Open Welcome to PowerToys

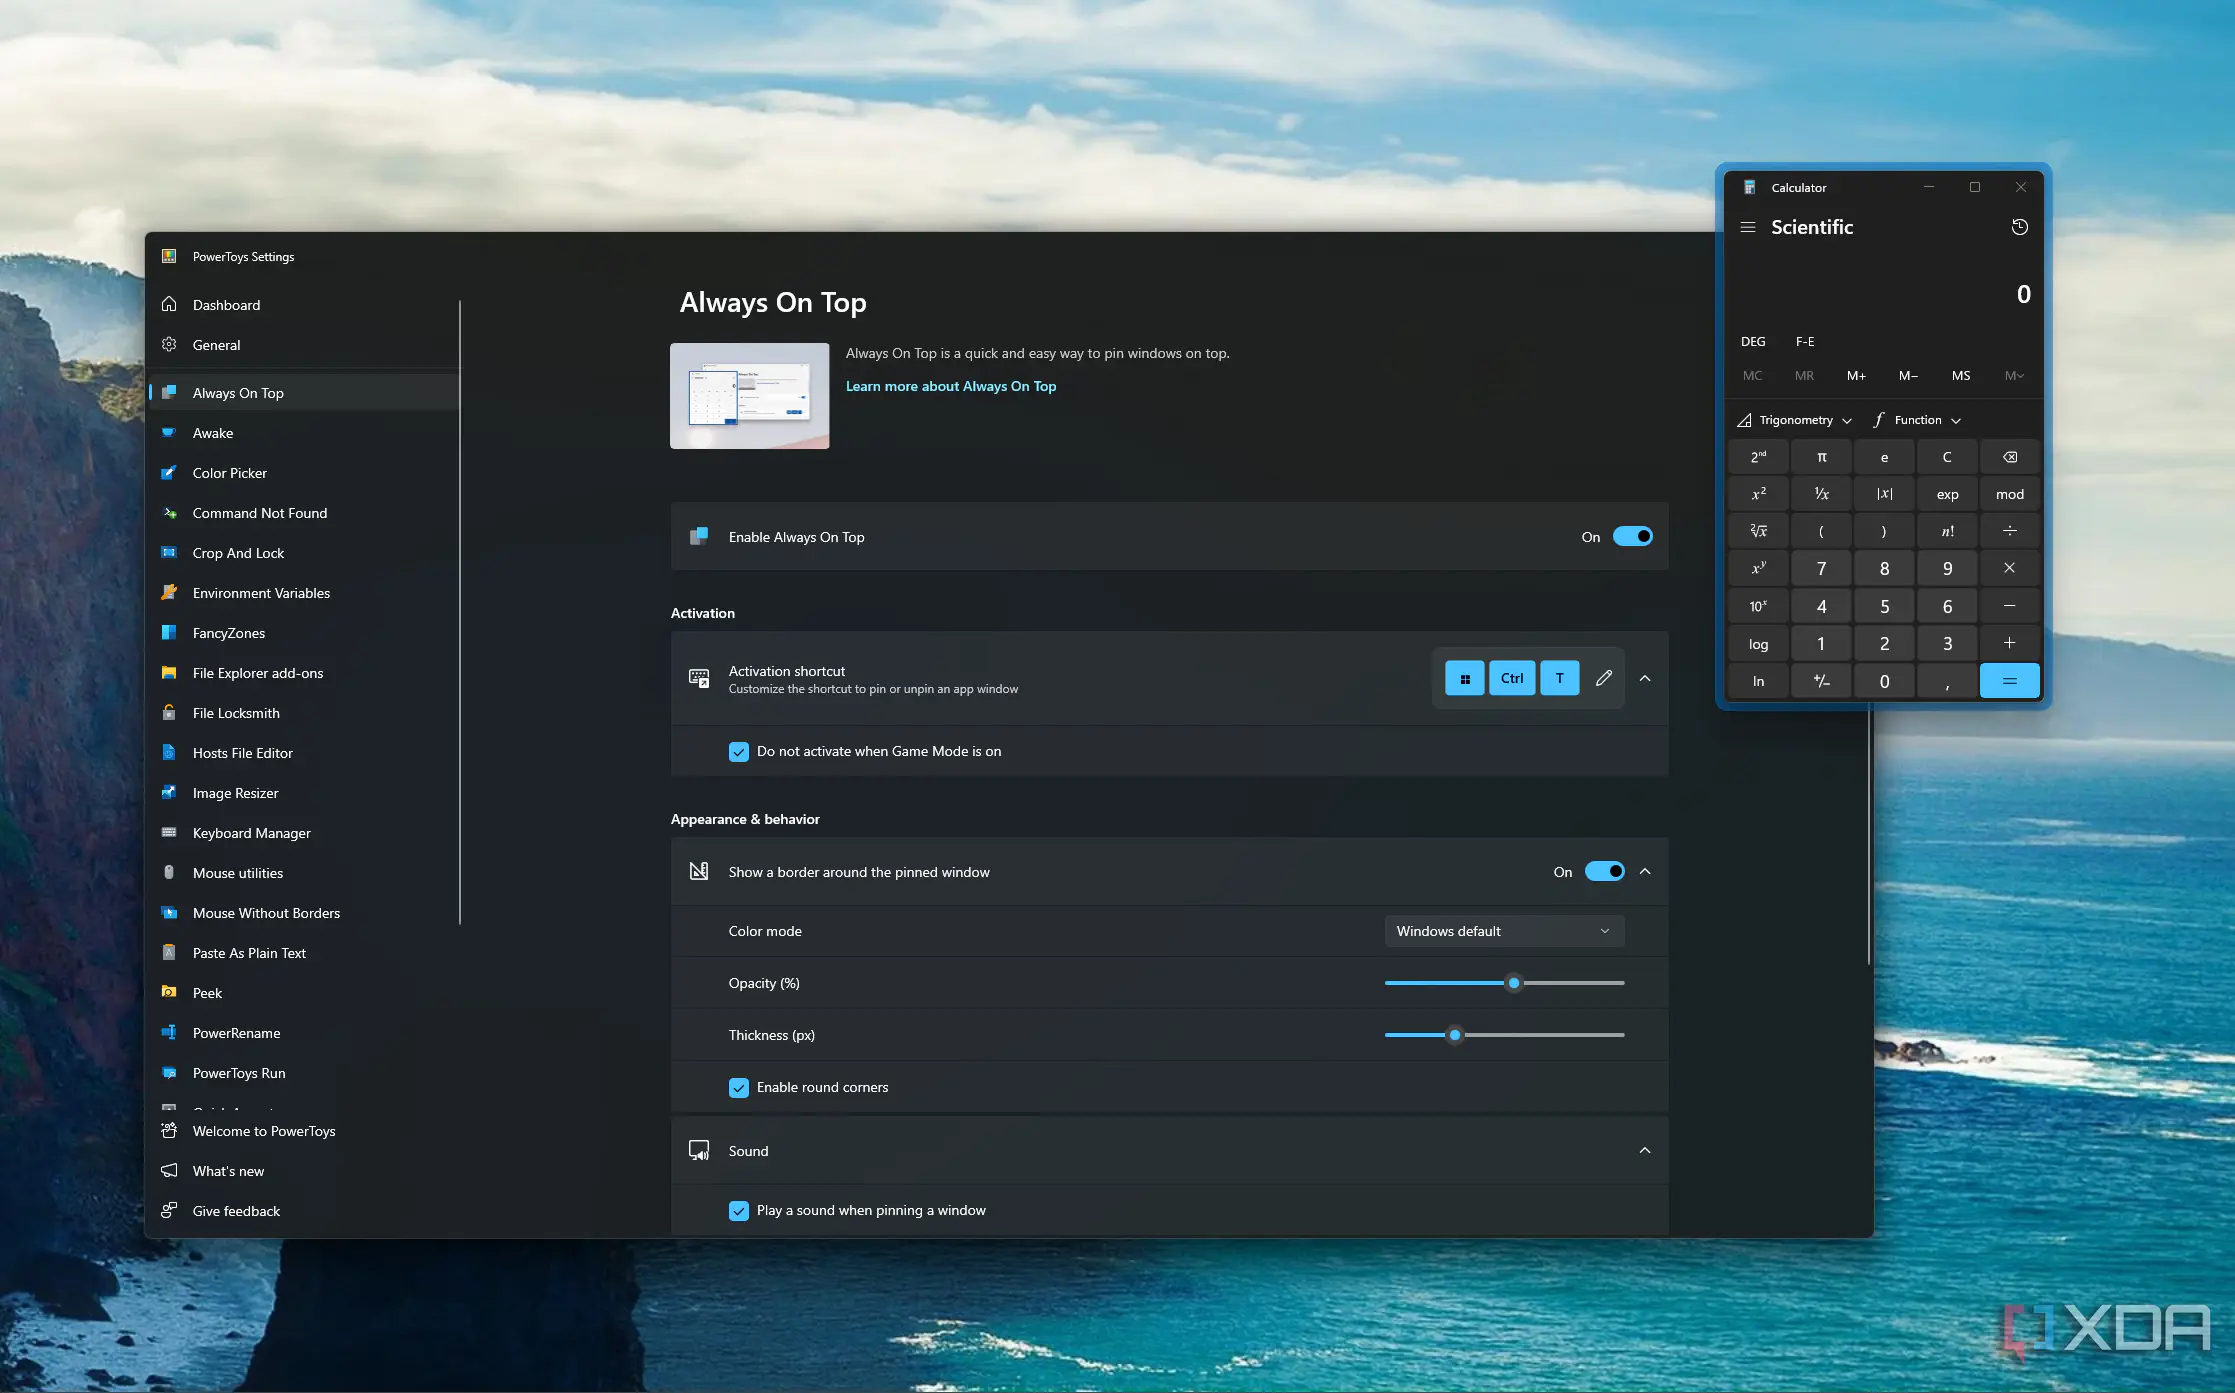pyautogui.click(x=305, y=1131)
